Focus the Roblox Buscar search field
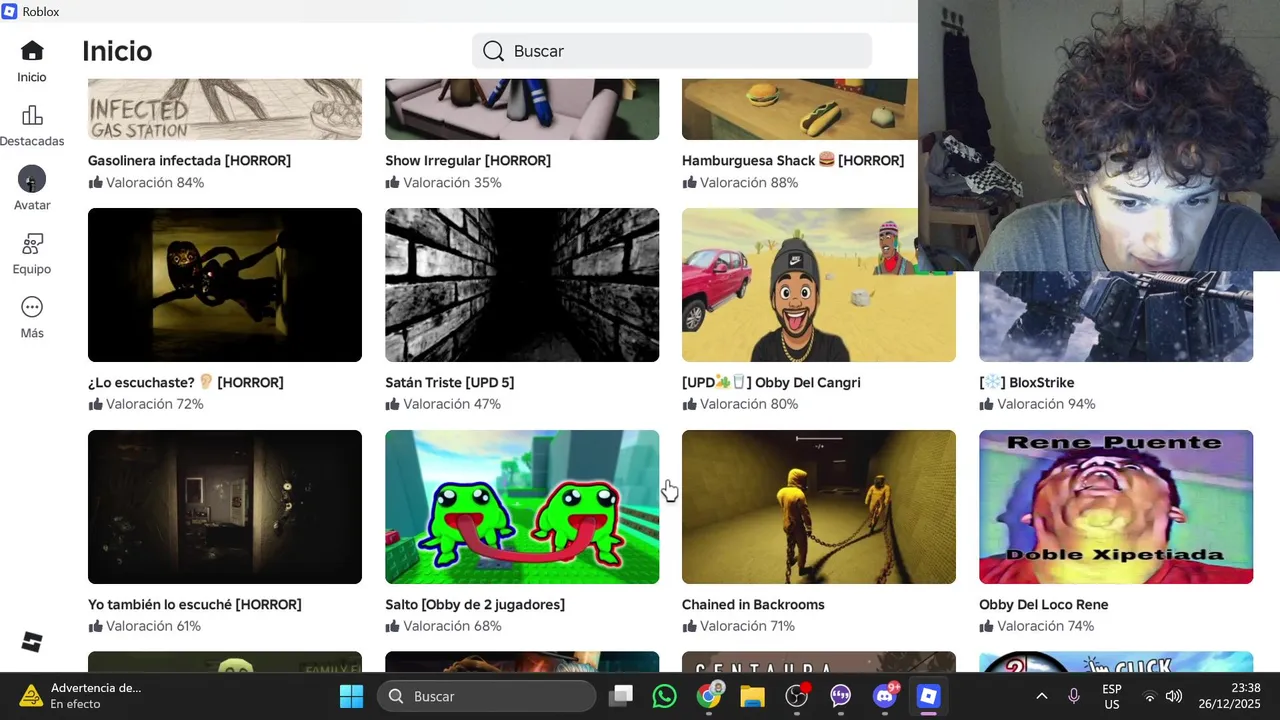This screenshot has width=1280, height=720. [672, 51]
